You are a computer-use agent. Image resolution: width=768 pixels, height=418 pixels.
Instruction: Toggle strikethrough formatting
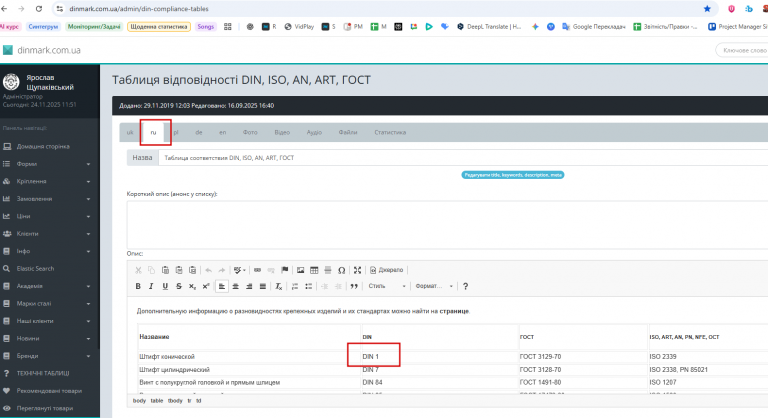[179, 286]
